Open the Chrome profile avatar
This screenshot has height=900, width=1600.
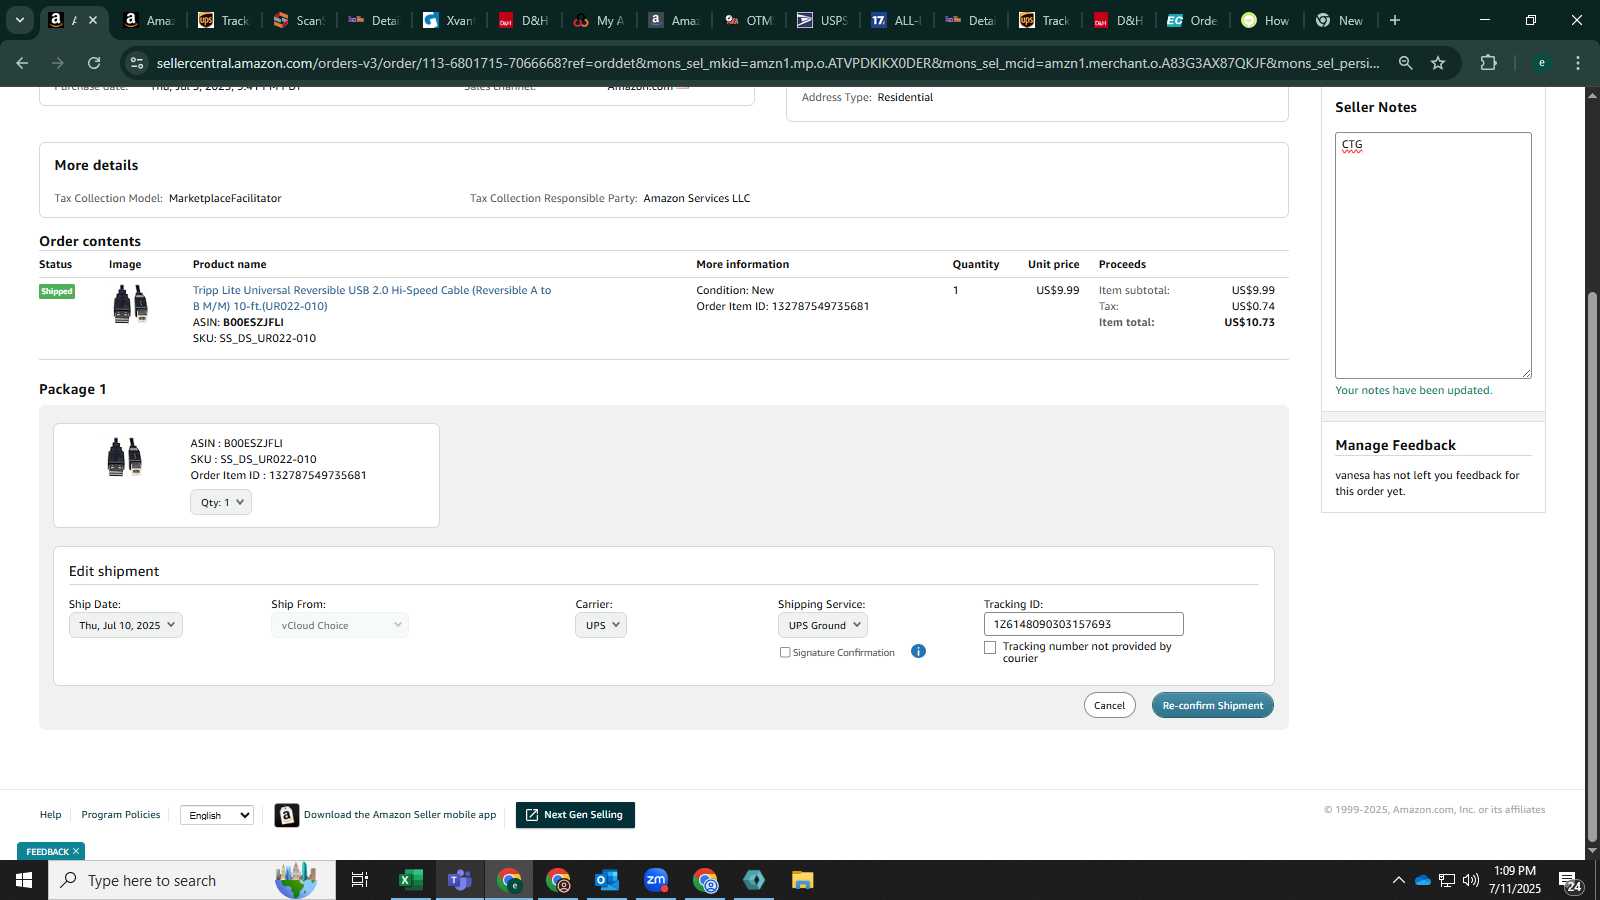pos(1541,63)
